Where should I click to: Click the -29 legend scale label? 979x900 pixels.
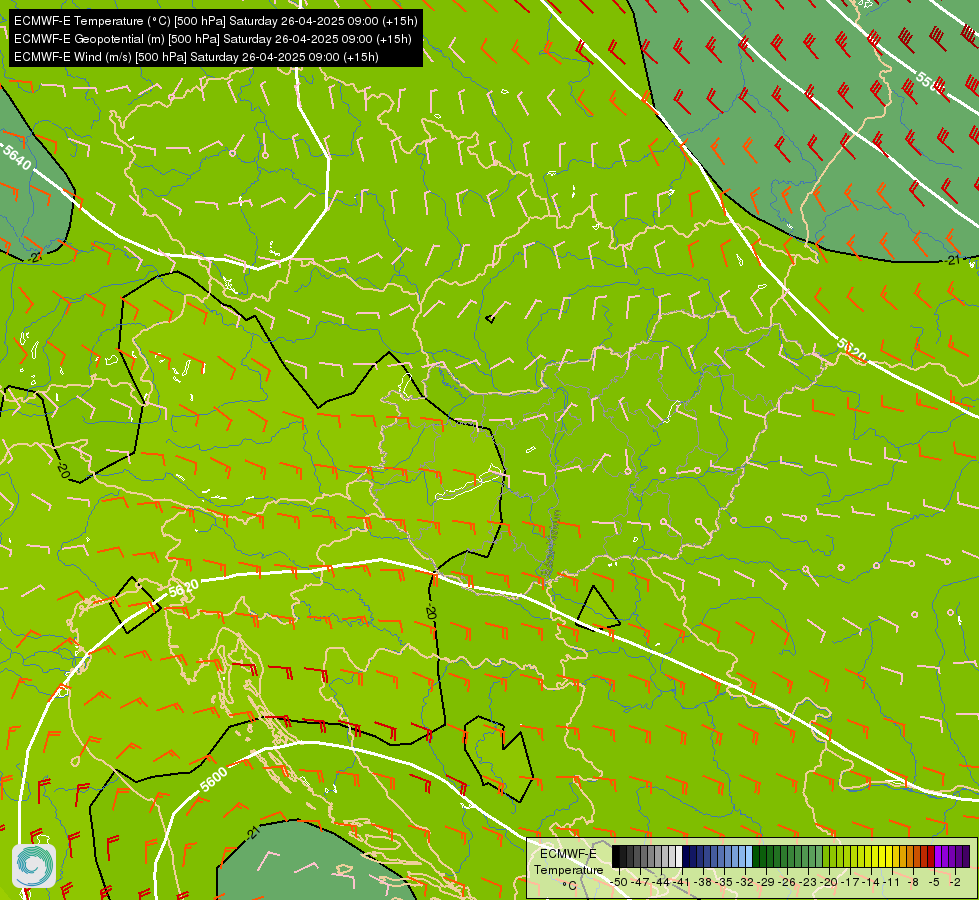pyautogui.click(x=767, y=882)
